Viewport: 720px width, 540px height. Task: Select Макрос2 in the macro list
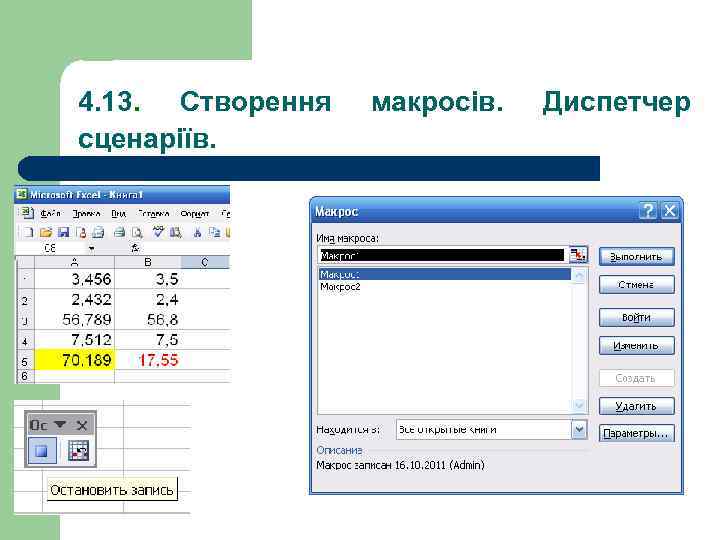(445, 287)
